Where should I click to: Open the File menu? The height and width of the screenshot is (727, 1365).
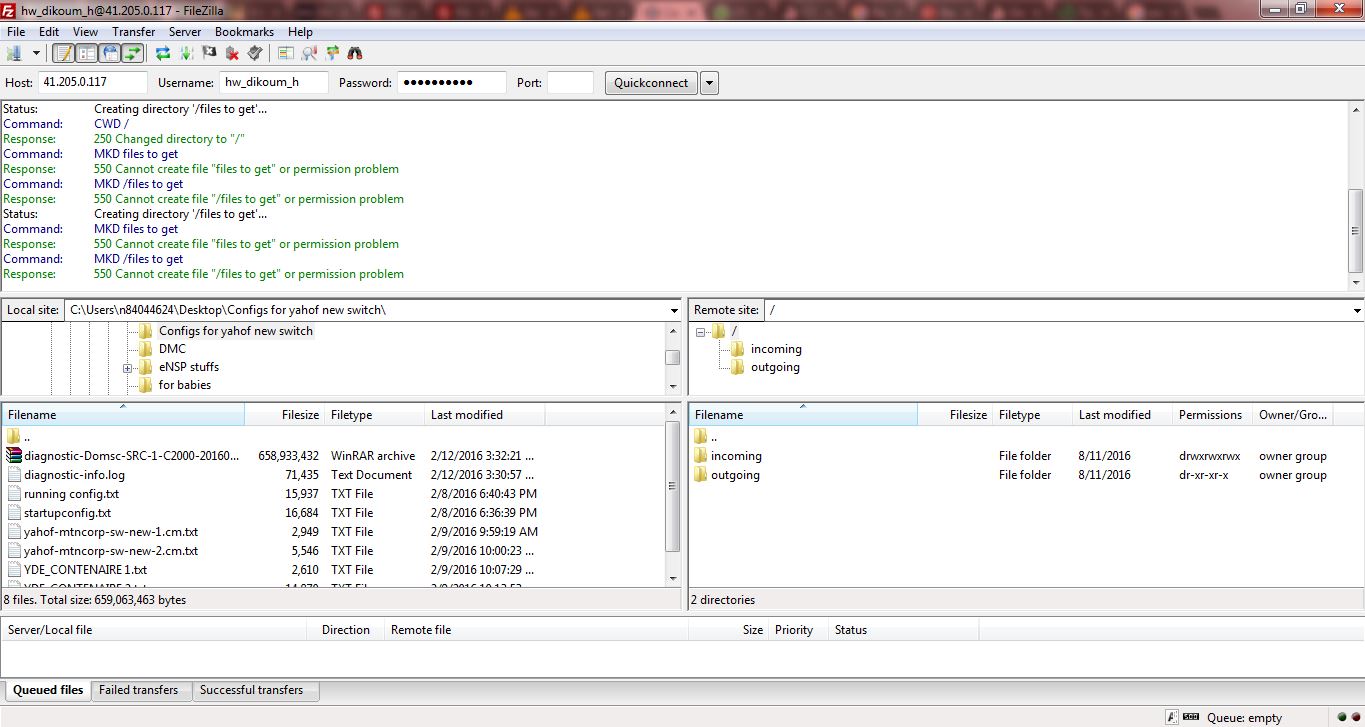pyautogui.click(x=16, y=32)
